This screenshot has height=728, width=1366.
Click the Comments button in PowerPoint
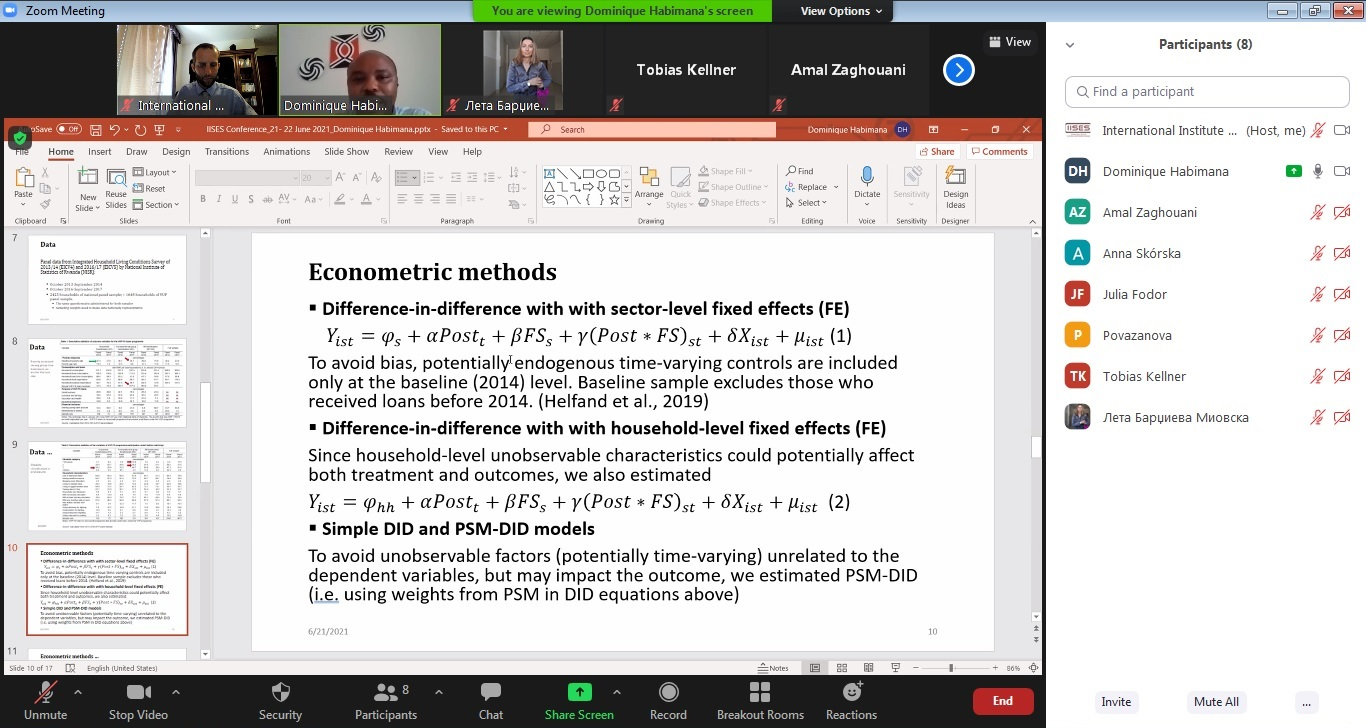999,152
